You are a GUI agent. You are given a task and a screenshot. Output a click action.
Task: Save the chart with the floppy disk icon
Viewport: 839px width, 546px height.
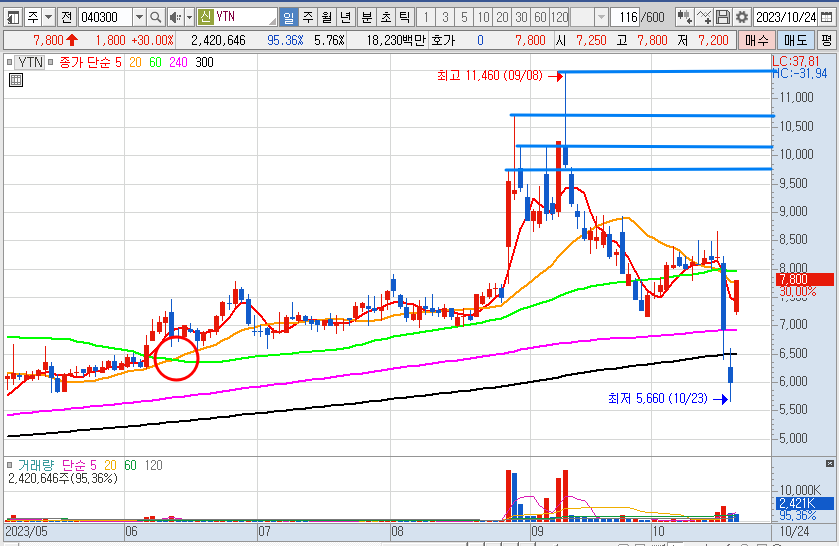point(723,18)
